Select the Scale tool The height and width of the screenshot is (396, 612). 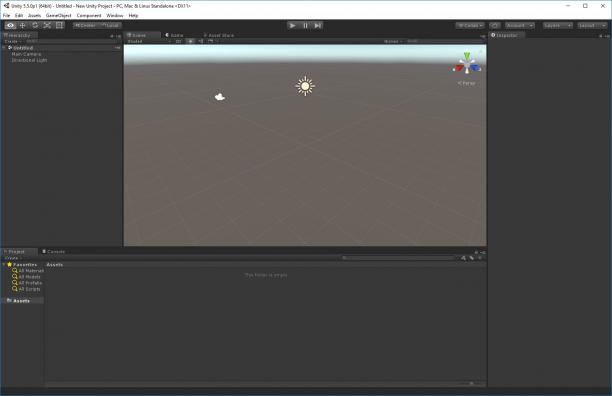click(x=47, y=25)
